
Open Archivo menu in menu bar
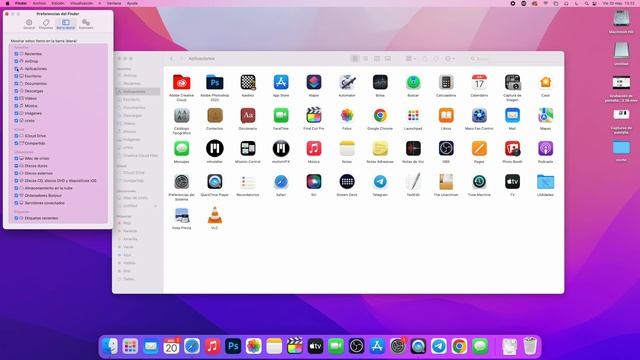point(39,3)
